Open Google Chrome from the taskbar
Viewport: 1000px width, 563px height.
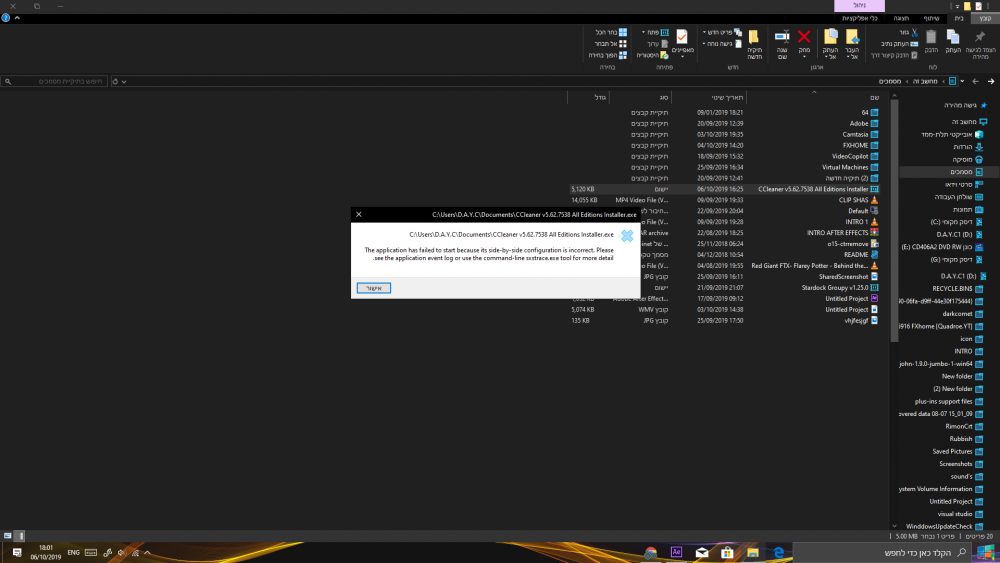click(x=651, y=552)
